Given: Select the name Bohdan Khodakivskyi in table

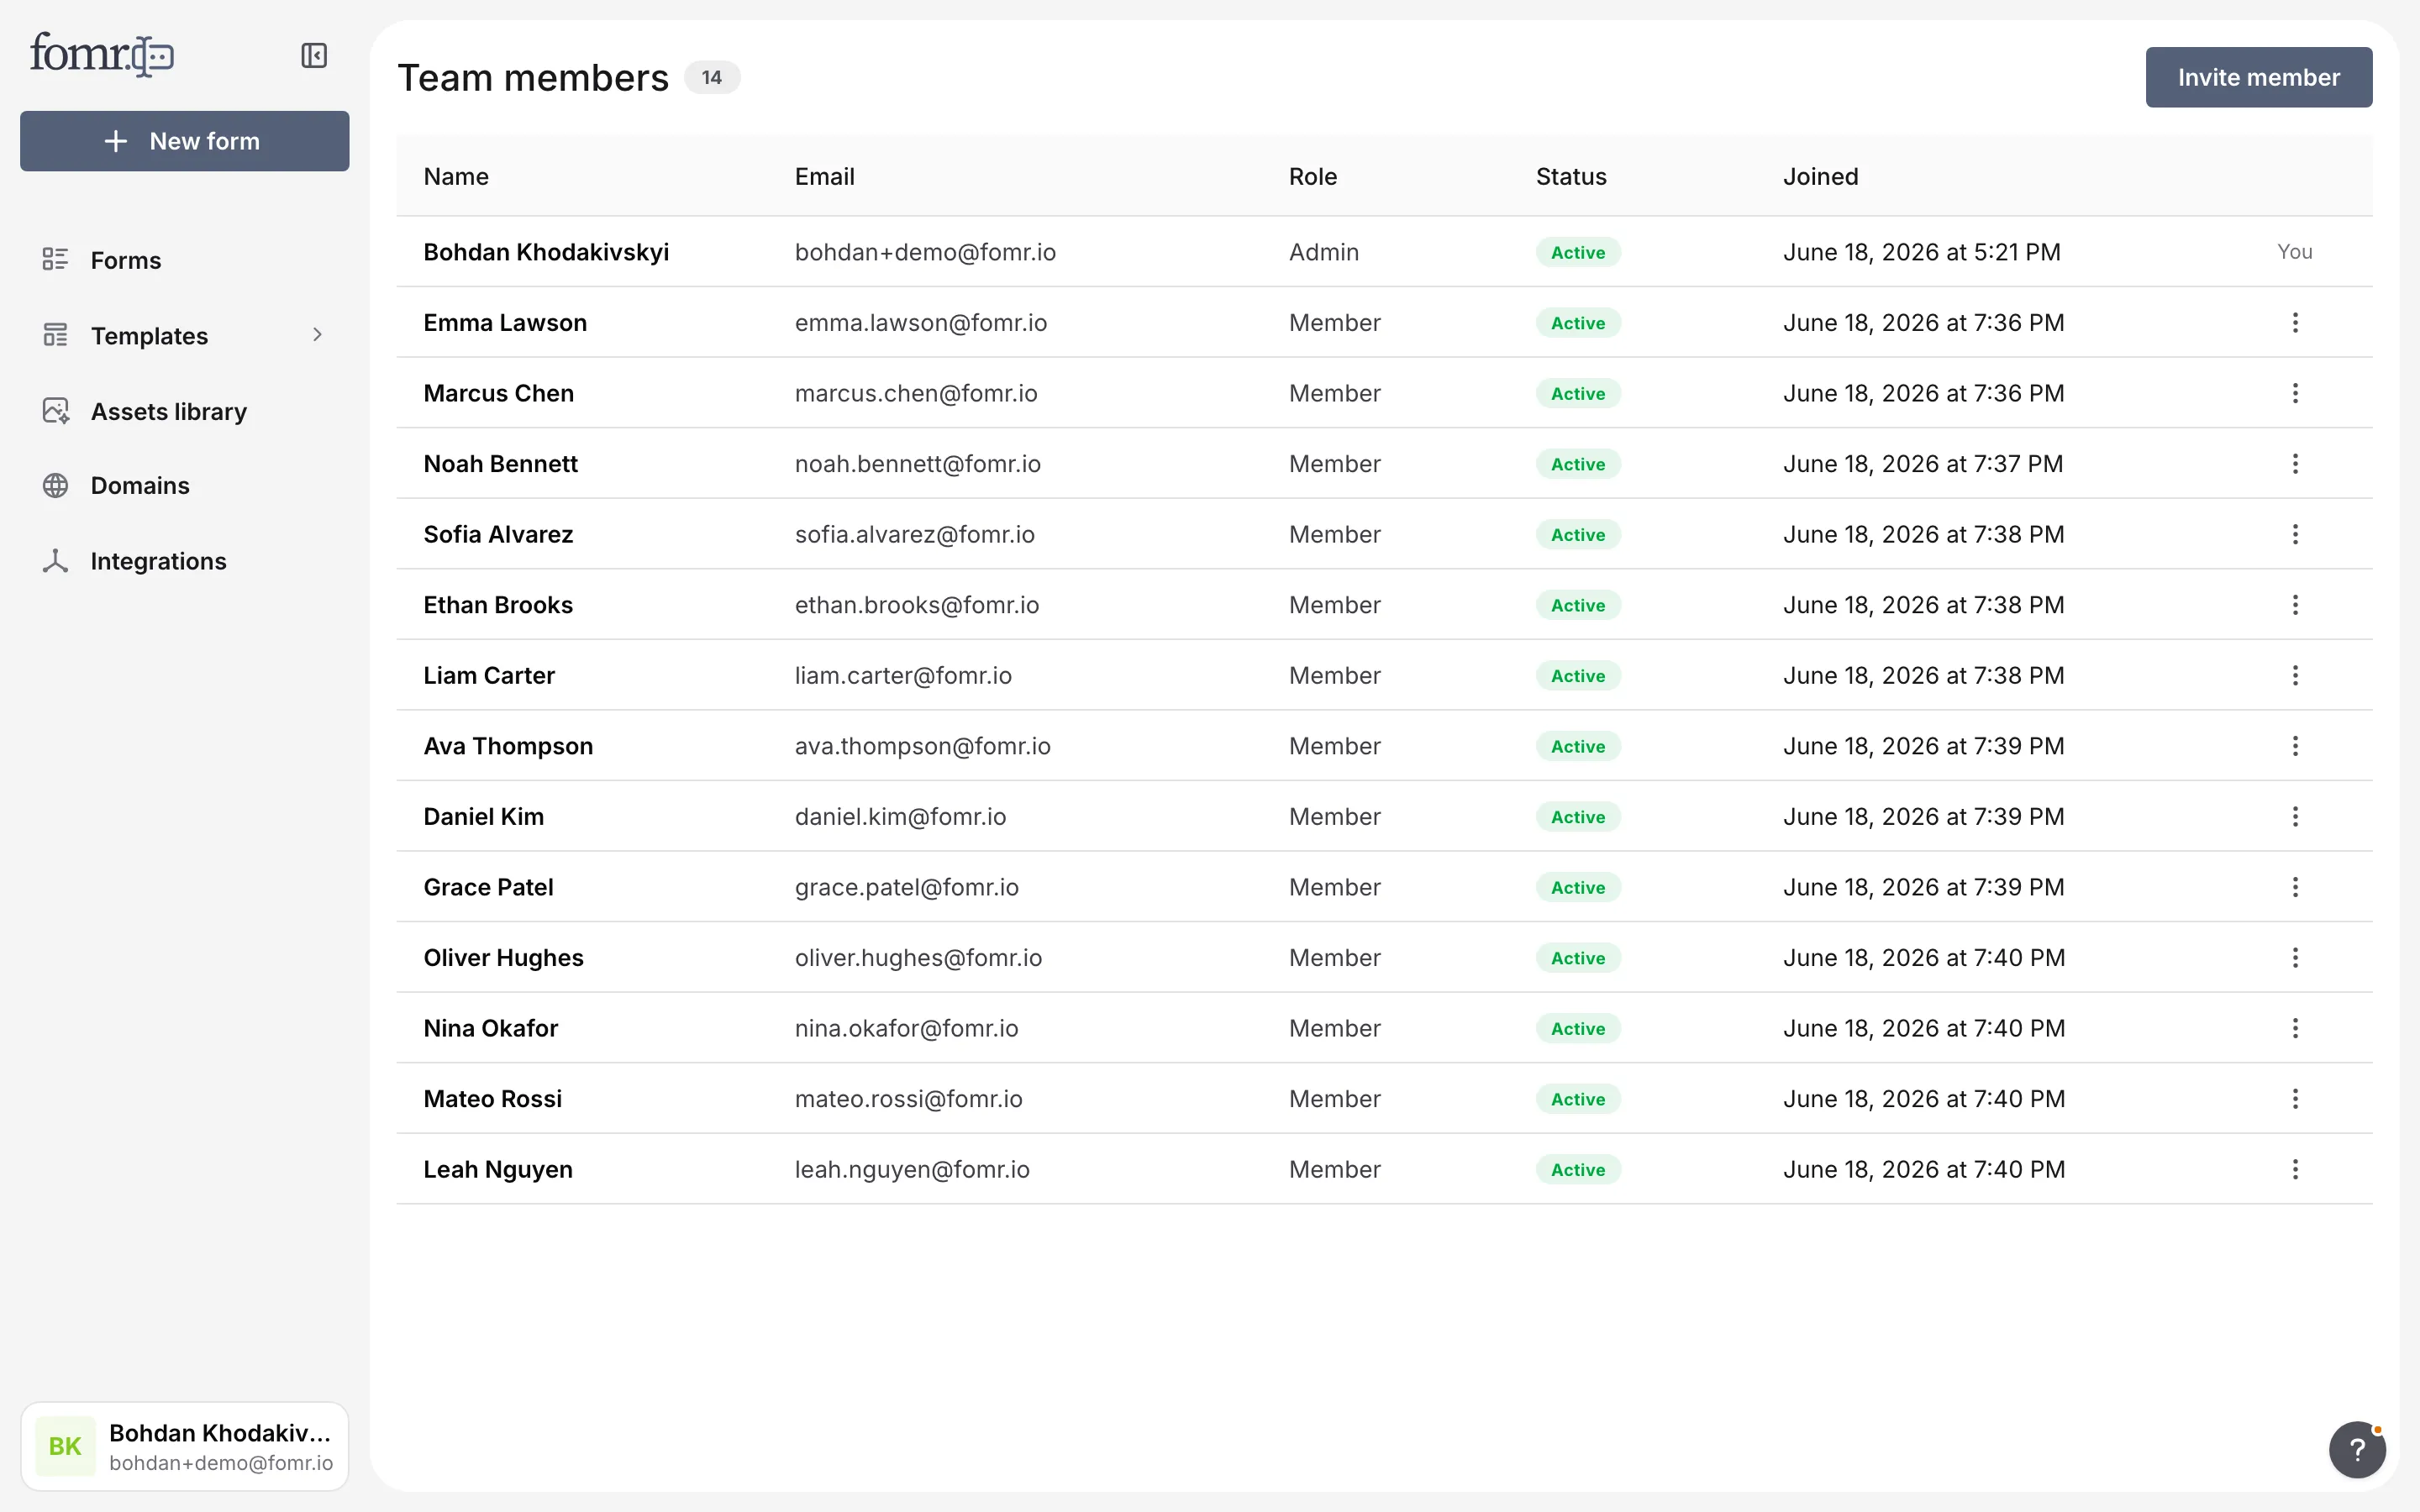Looking at the screenshot, I should pos(546,252).
